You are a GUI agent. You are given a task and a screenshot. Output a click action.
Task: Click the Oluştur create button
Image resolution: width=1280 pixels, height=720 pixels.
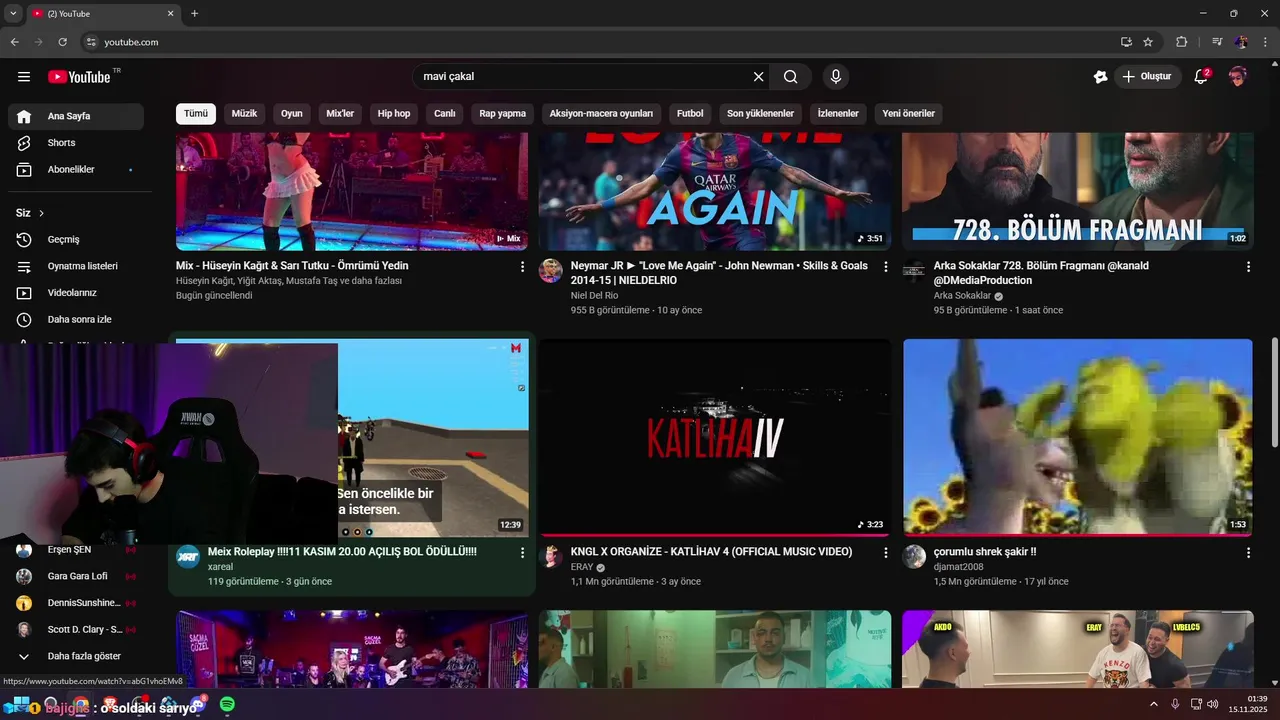(x=1148, y=77)
